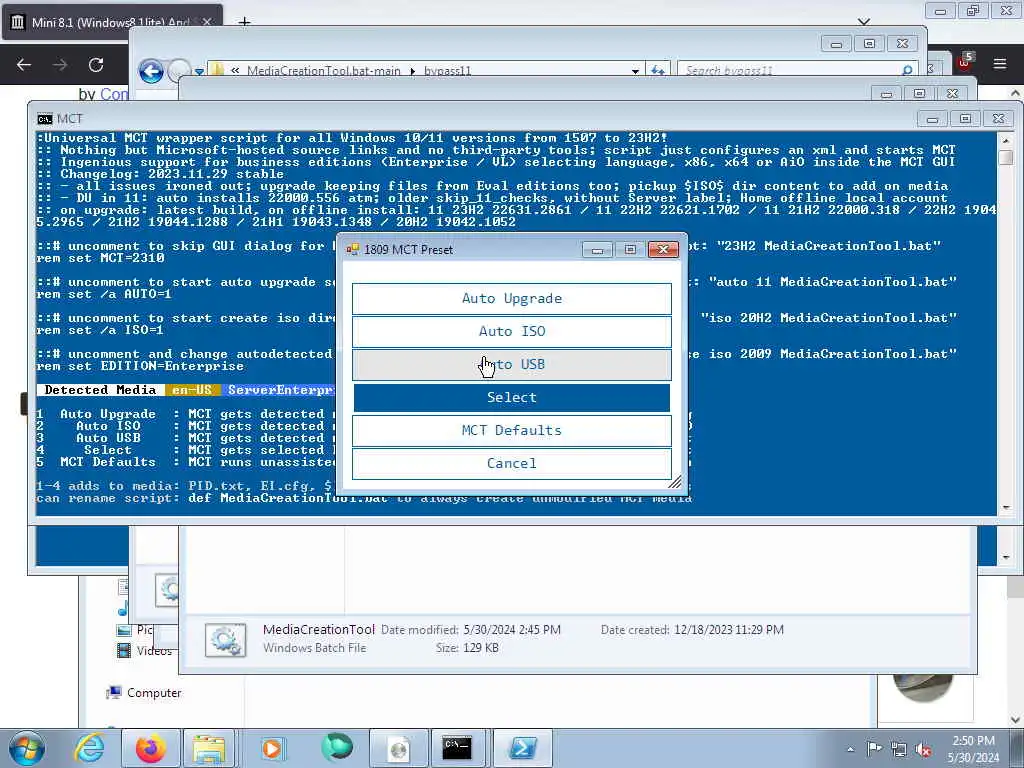Select MediaCreationTool.bat-main in the address path
The image size is (1024, 768).
[x=323, y=71]
